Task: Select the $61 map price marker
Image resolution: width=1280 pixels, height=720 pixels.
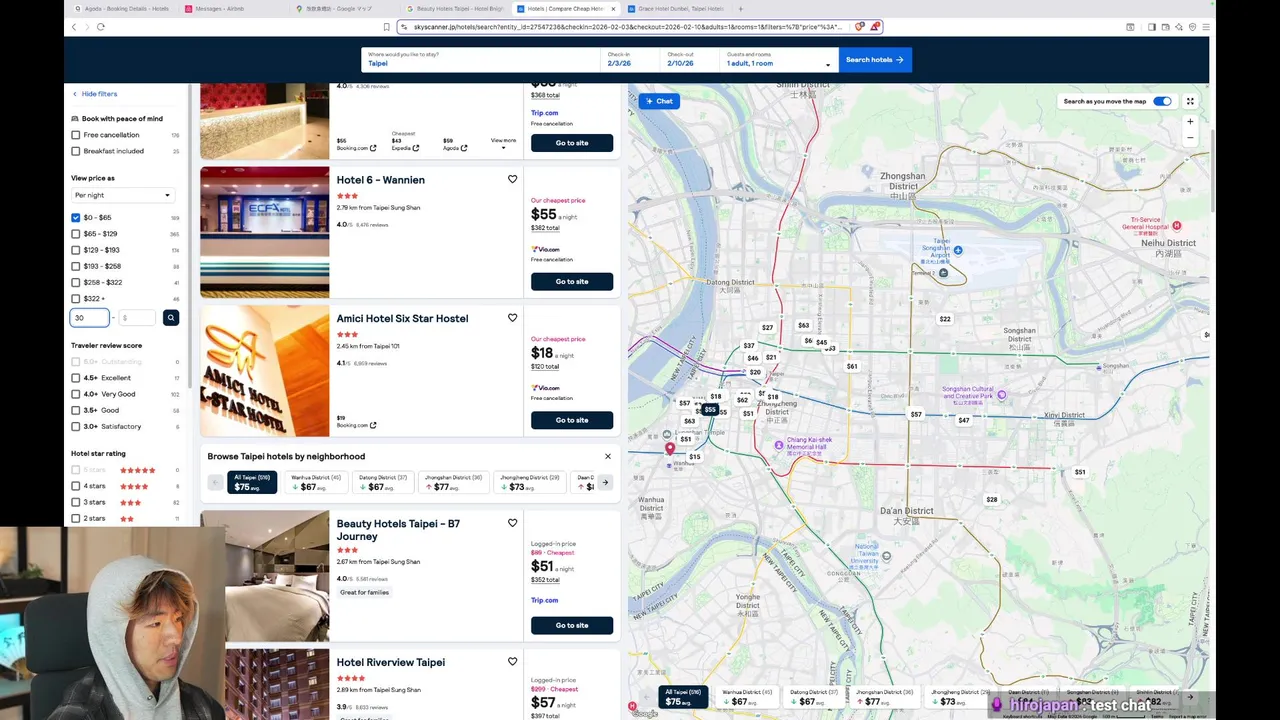Action: click(x=852, y=366)
